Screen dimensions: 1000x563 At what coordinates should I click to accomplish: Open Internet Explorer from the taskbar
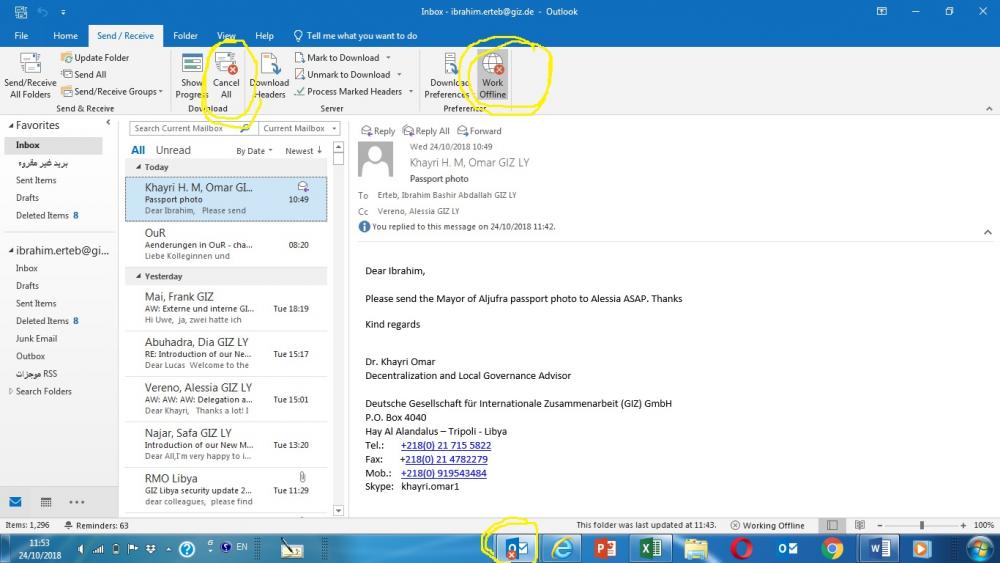561,548
